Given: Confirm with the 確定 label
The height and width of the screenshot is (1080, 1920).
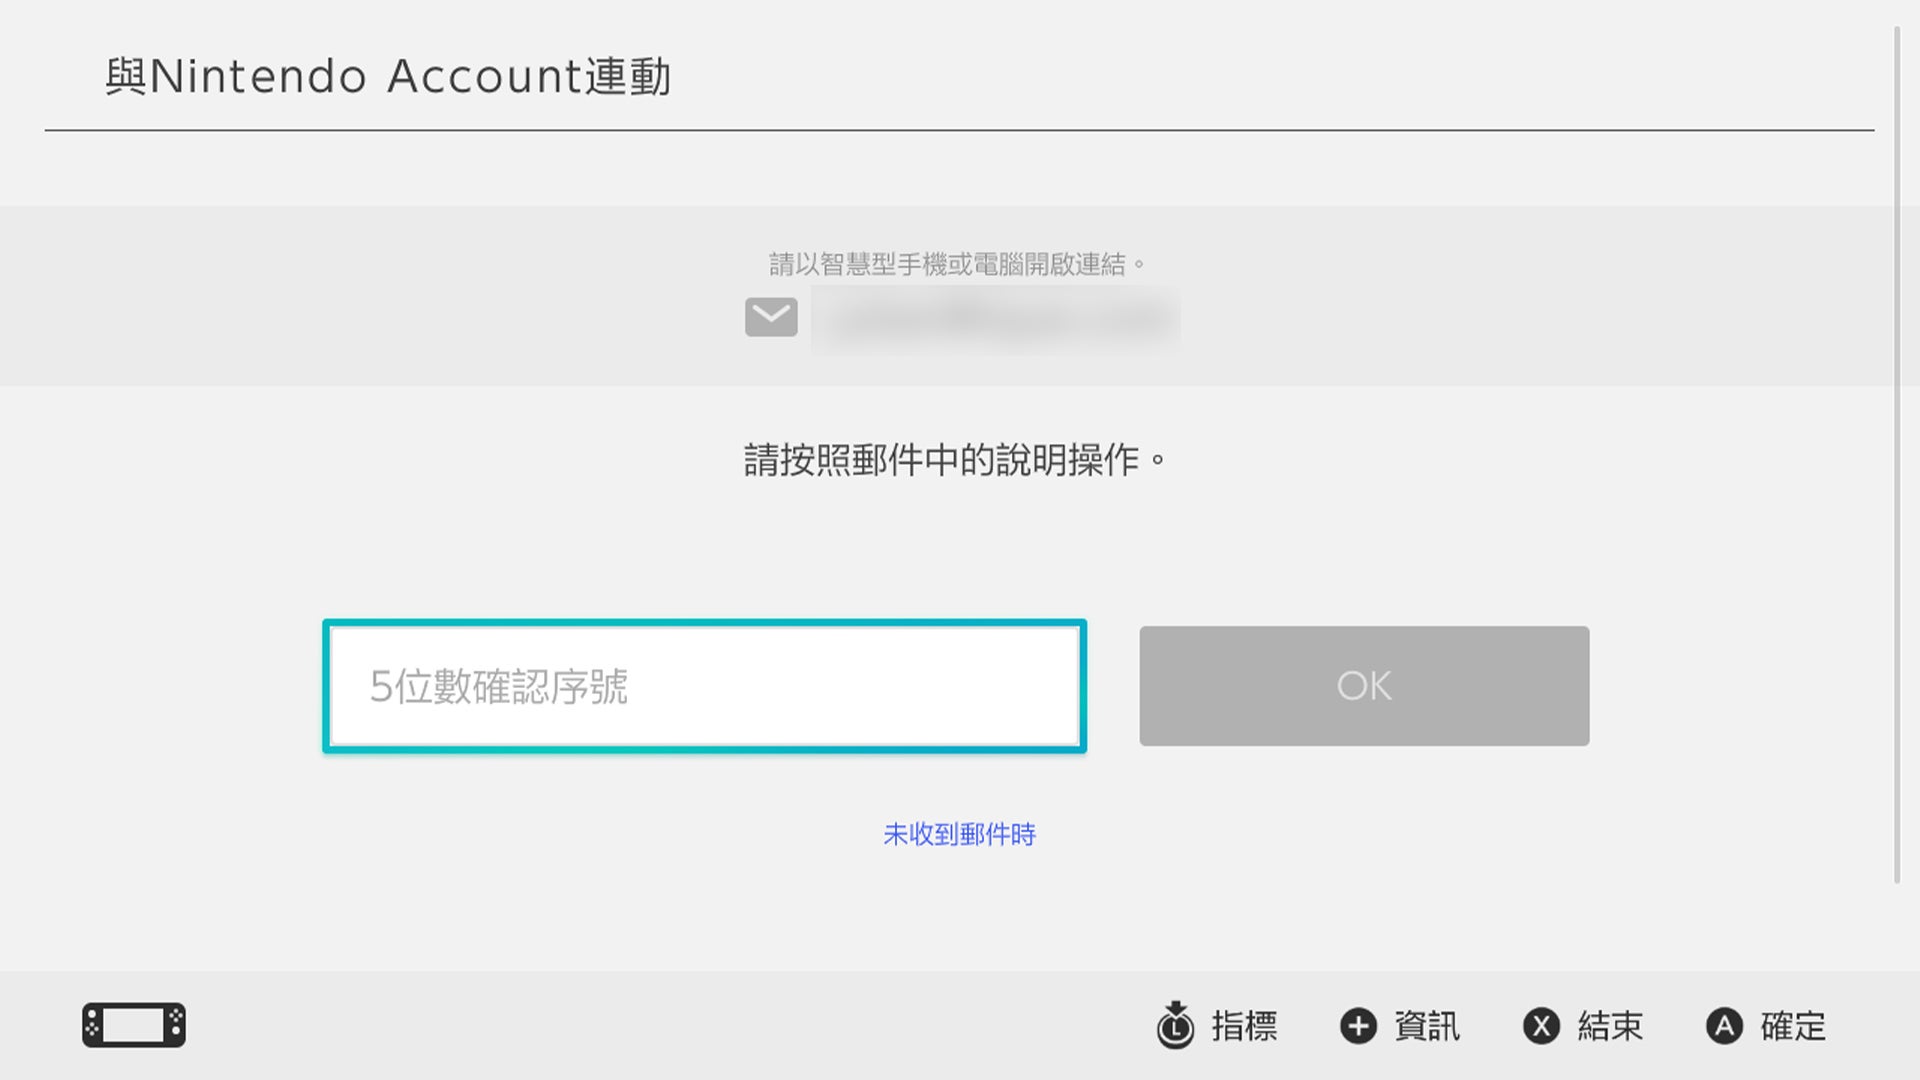Looking at the screenshot, I should point(1793,1026).
